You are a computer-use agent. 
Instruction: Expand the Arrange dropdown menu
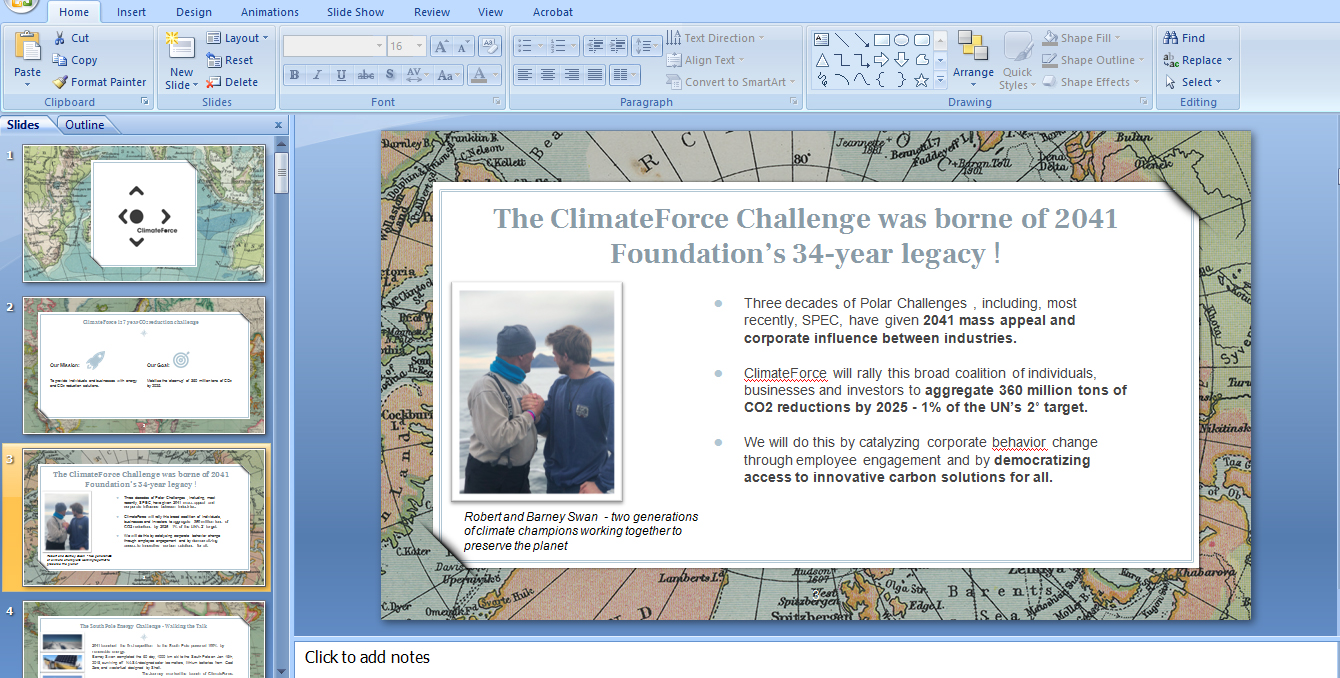[973, 73]
